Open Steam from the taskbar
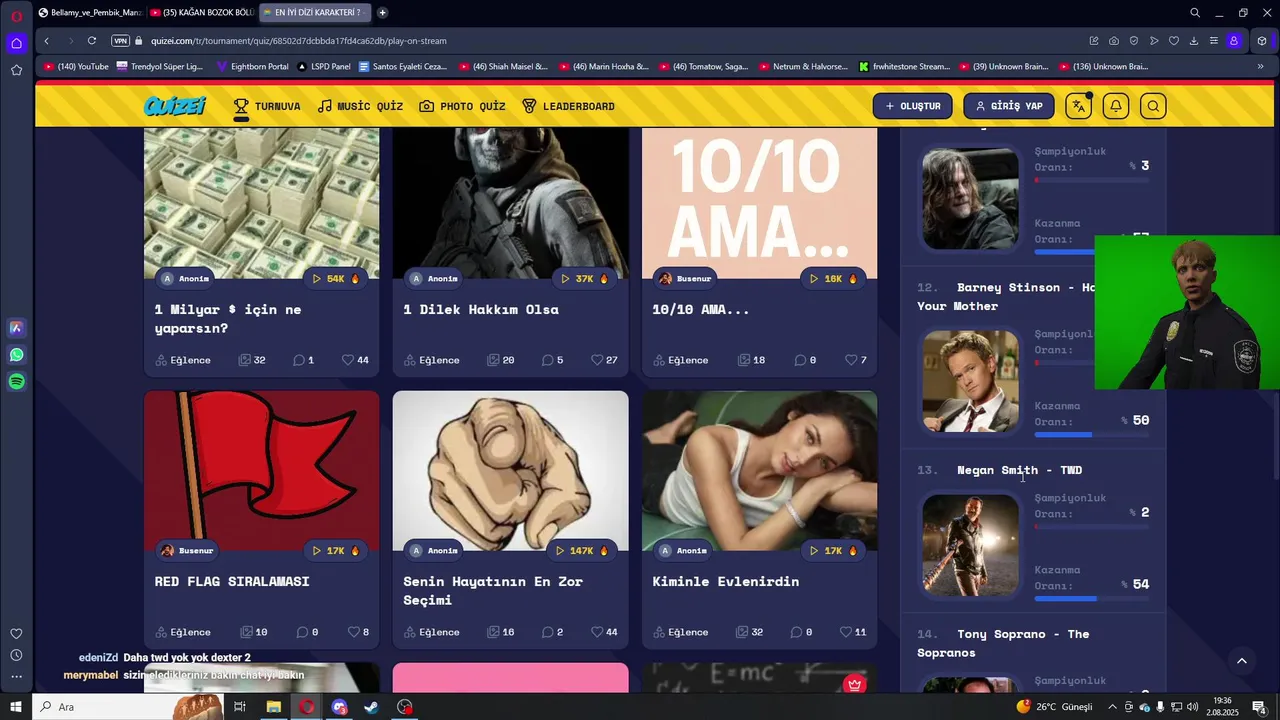 pos(371,707)
